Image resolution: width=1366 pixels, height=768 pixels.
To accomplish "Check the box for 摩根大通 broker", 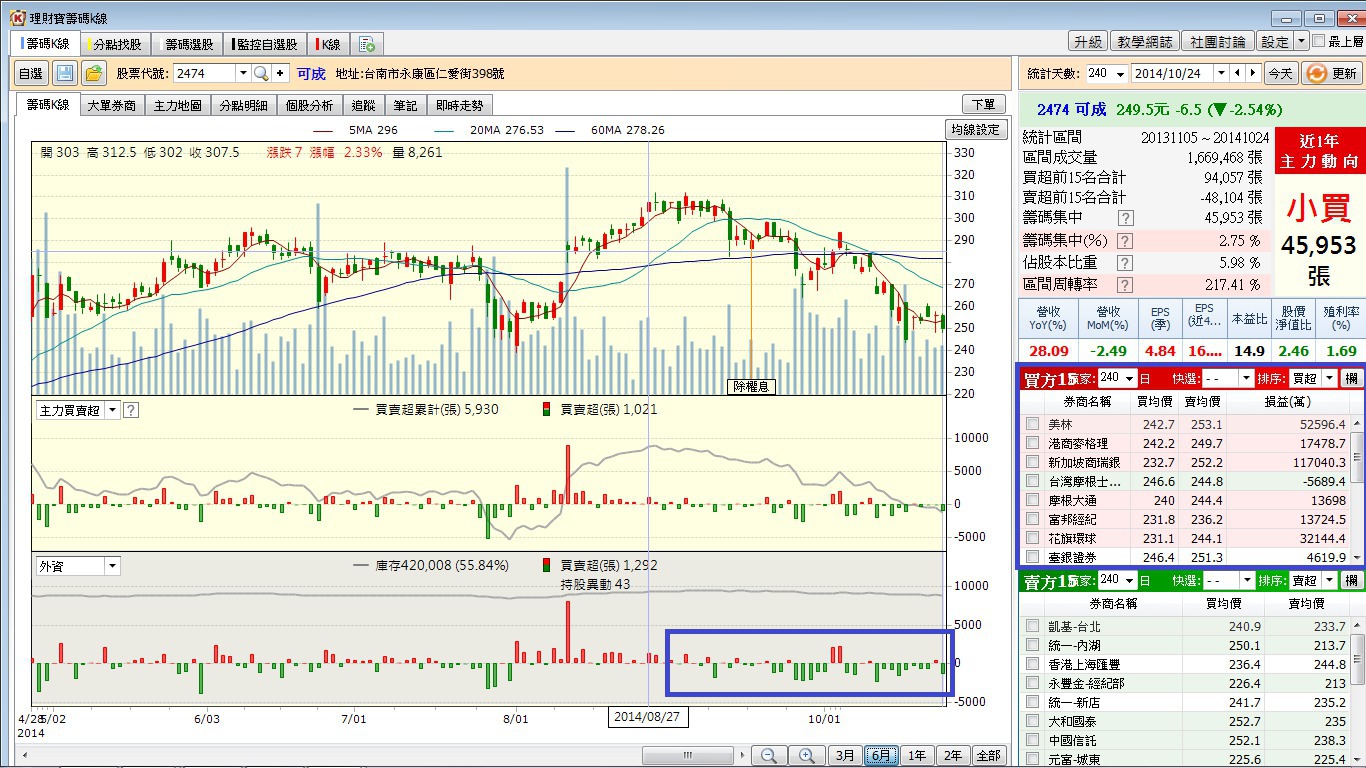I will coord(1032,500).
